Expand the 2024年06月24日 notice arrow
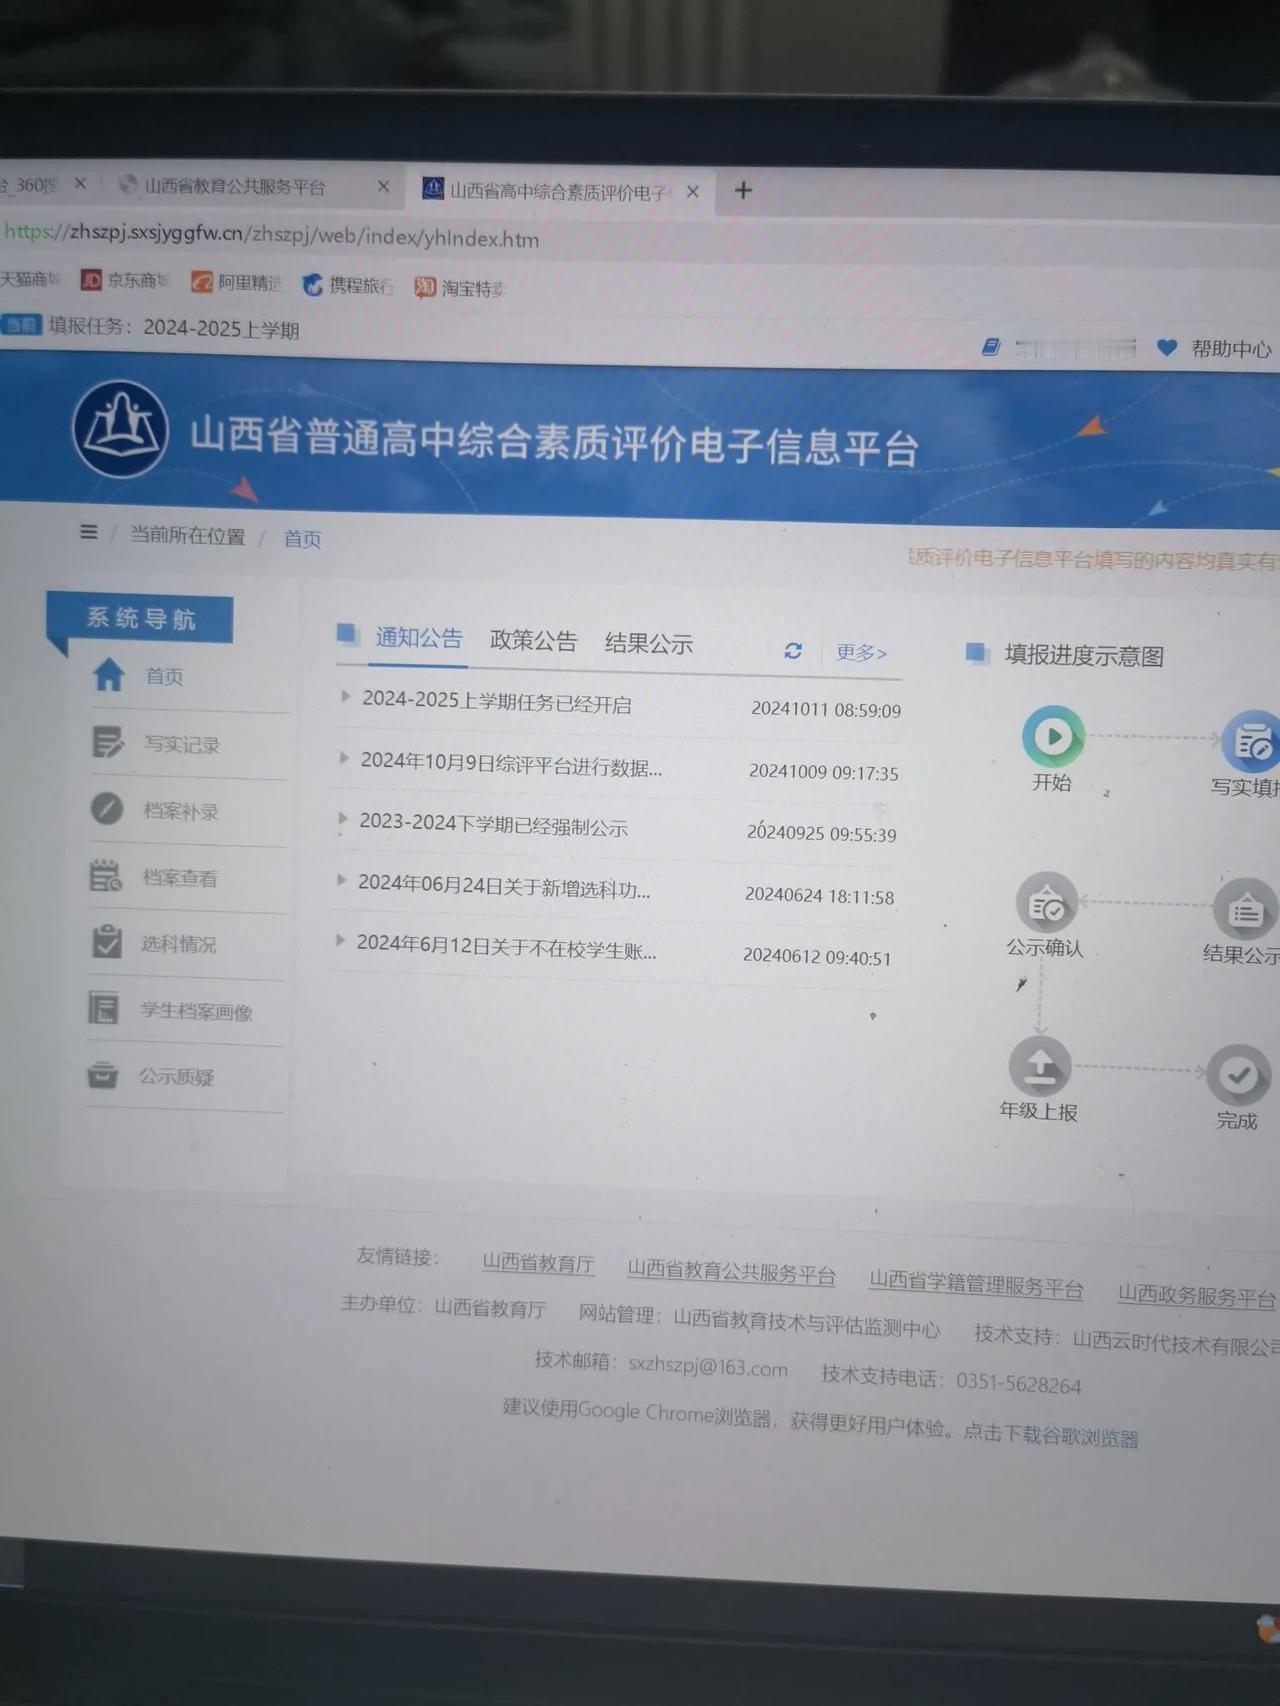The height and width of the screenshot is (1706, 1280). (341, 880)
